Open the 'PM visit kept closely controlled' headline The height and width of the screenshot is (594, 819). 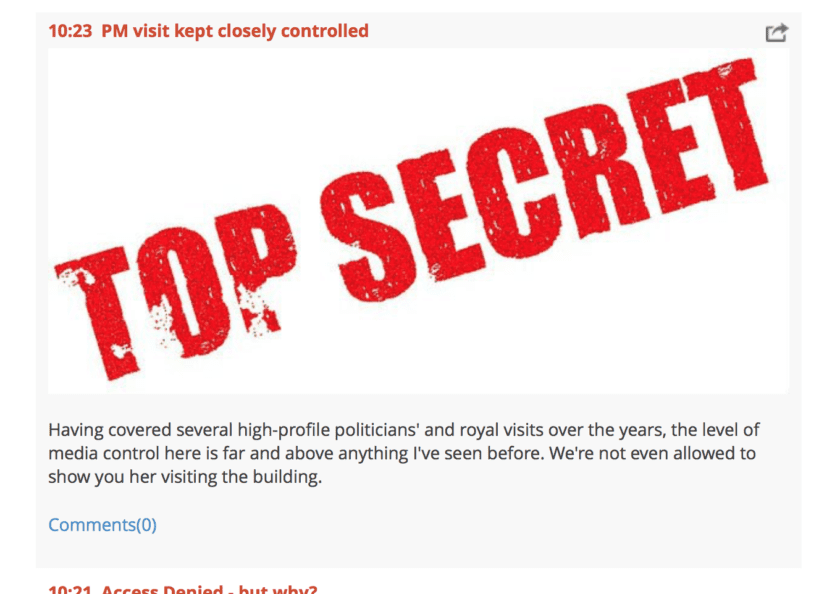pos(235,31)
